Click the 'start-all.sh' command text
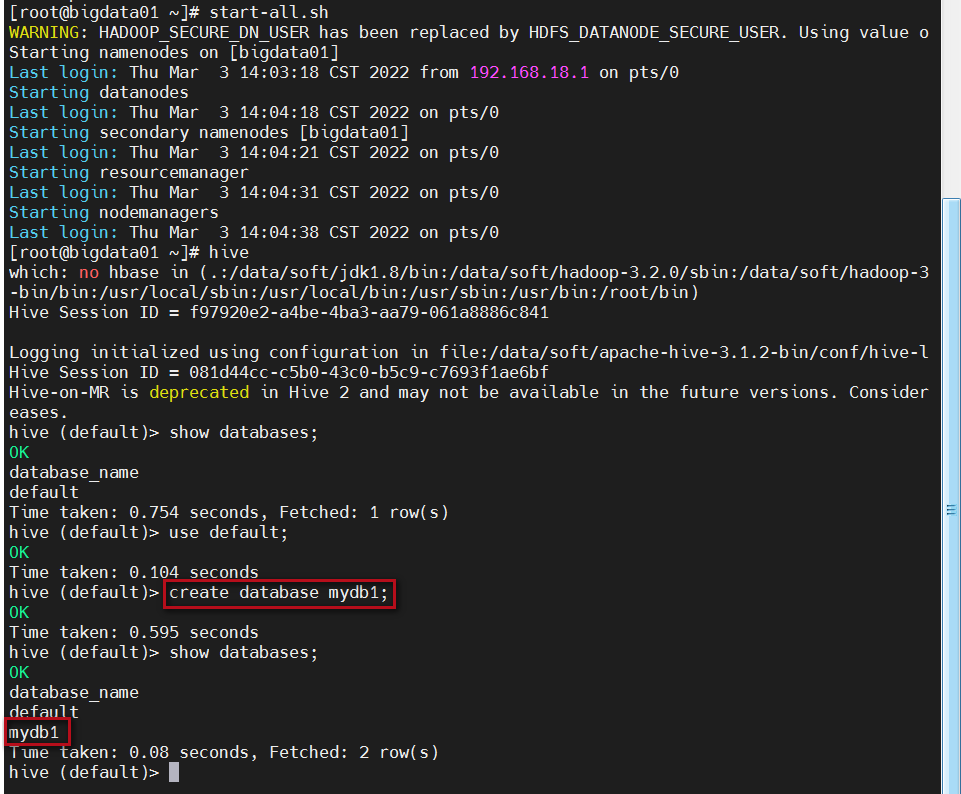Screen dimensions: 961x794 click(x=268, y=12)
